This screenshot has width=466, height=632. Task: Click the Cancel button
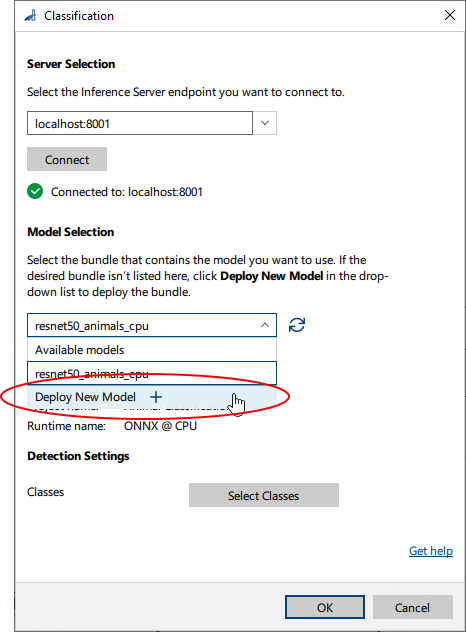point(412,607)
